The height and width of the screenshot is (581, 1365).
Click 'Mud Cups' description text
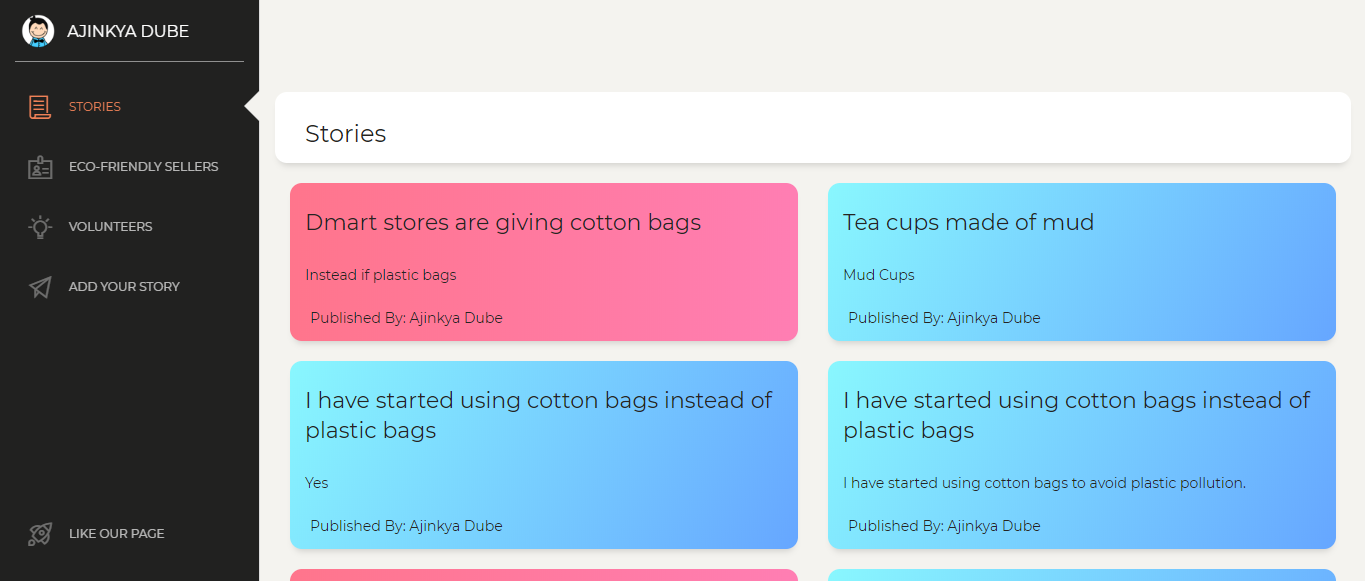878,275
